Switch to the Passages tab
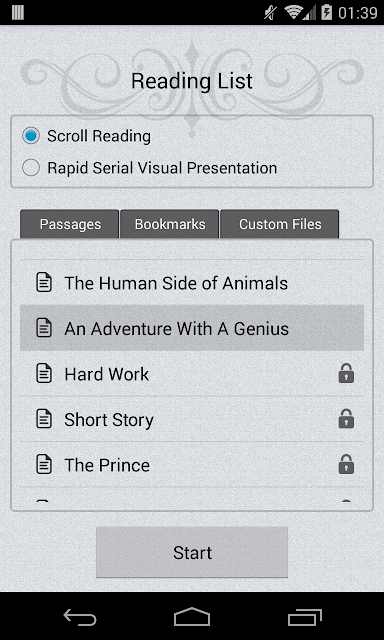 coord(70,224)
